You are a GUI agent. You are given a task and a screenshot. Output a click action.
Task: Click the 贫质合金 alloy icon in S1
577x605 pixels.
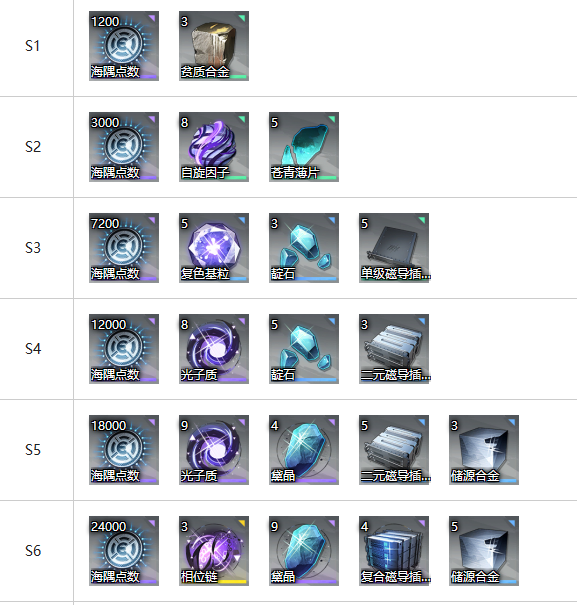point(214,46)
